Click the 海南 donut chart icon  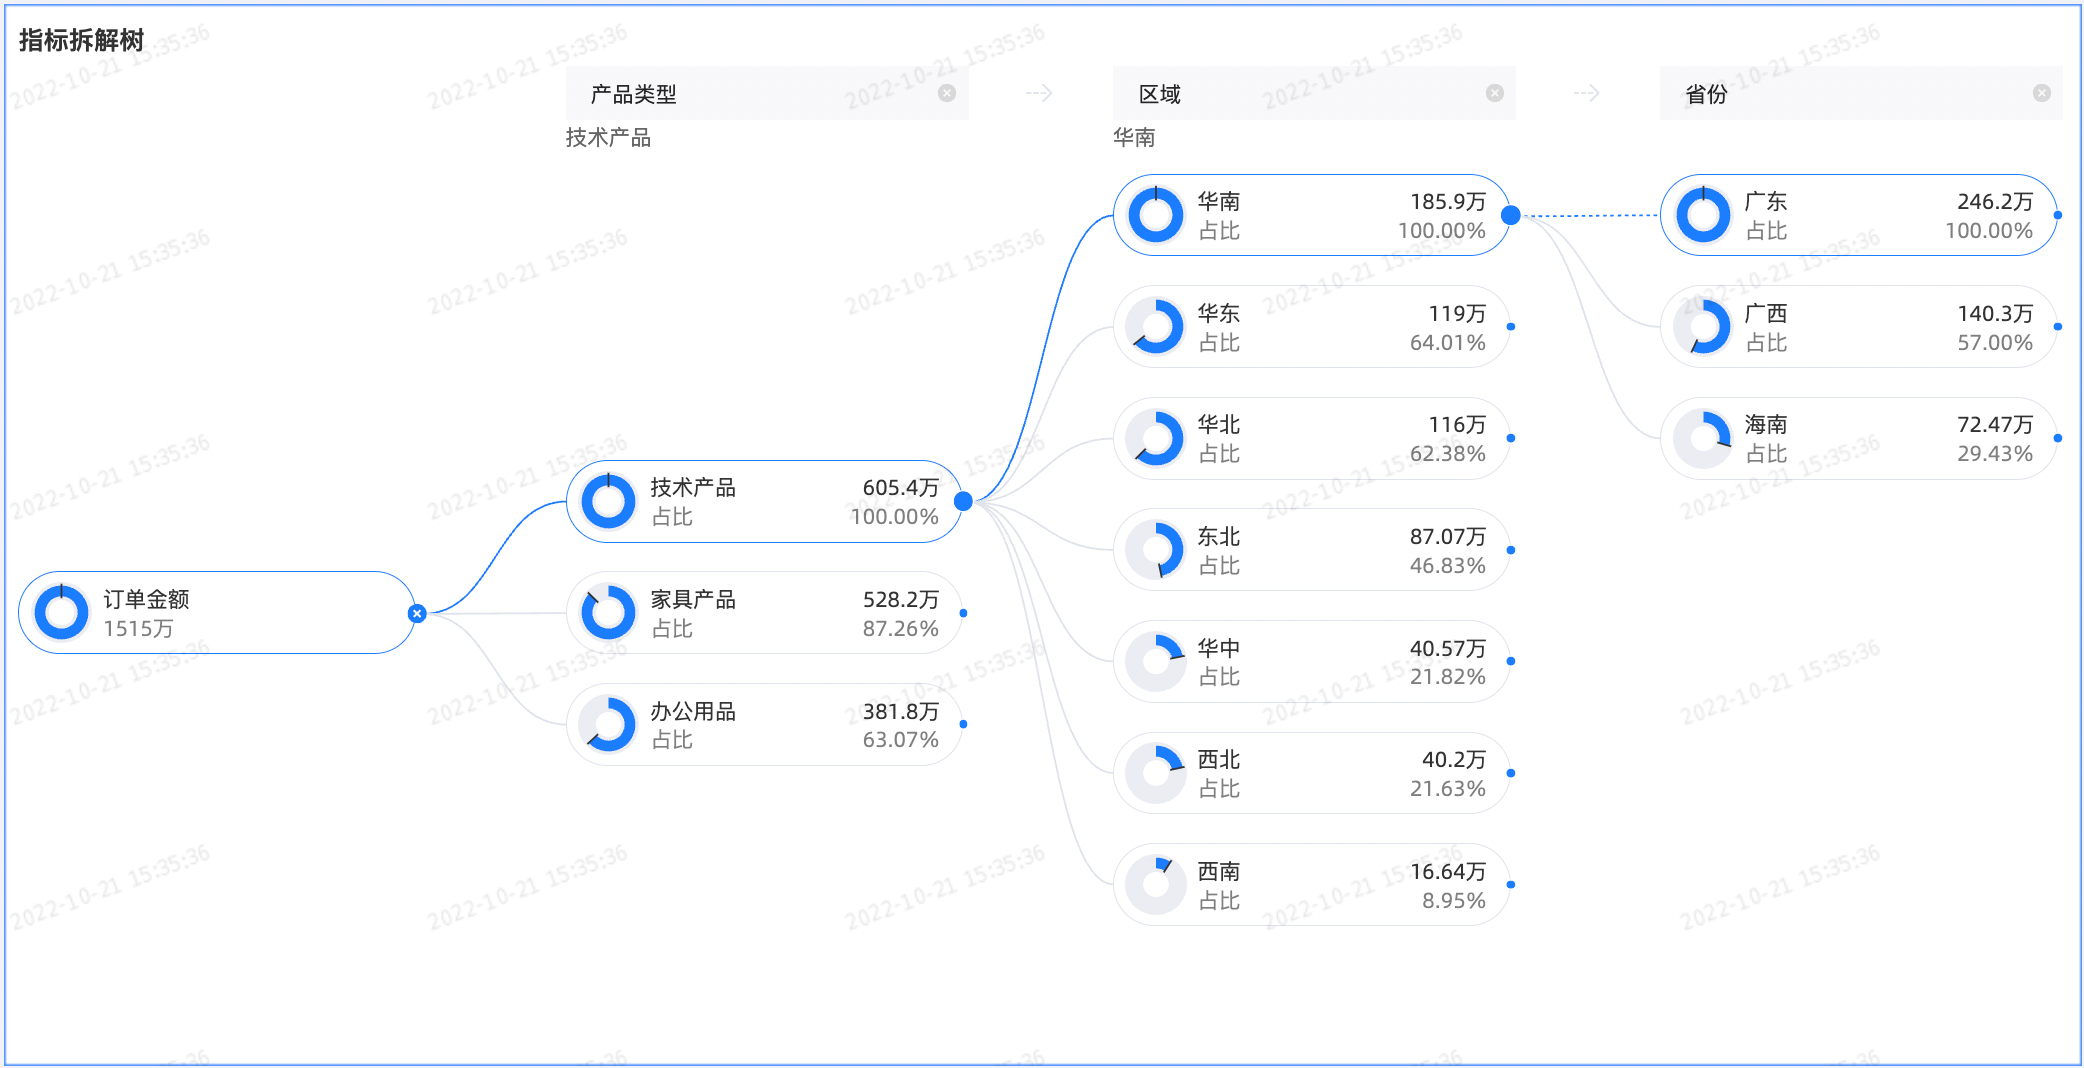[1703, 438]
